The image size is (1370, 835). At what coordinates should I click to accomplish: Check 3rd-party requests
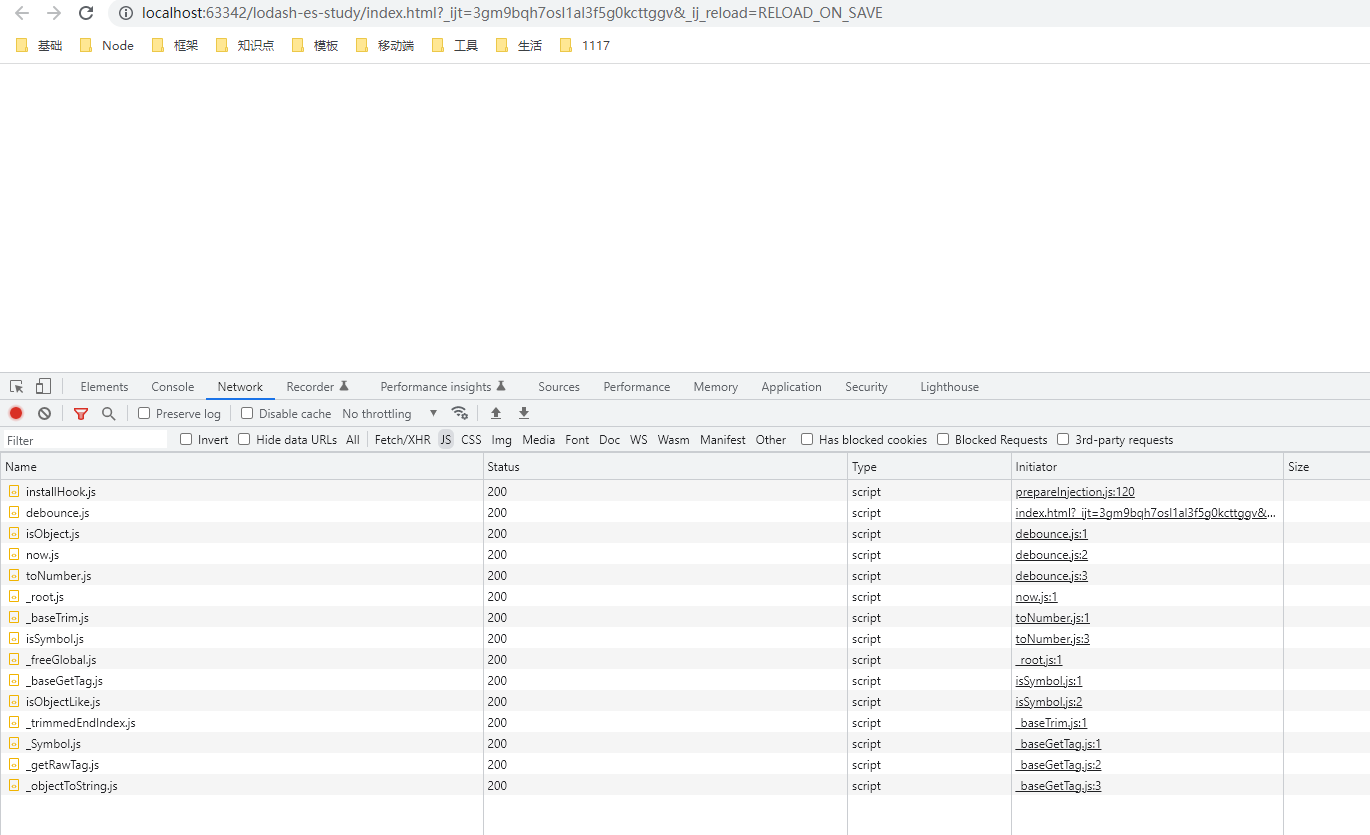click(1063, 439)
